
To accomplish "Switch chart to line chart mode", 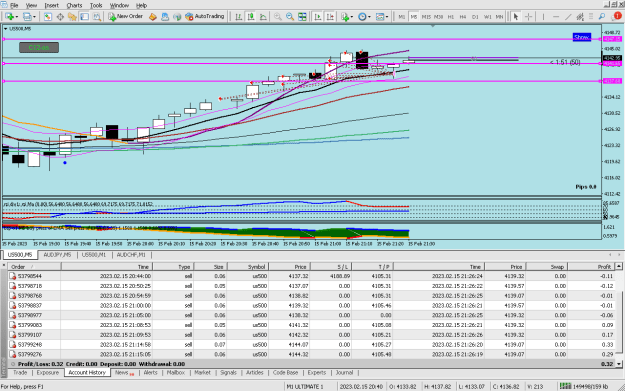I will (263, 17).
